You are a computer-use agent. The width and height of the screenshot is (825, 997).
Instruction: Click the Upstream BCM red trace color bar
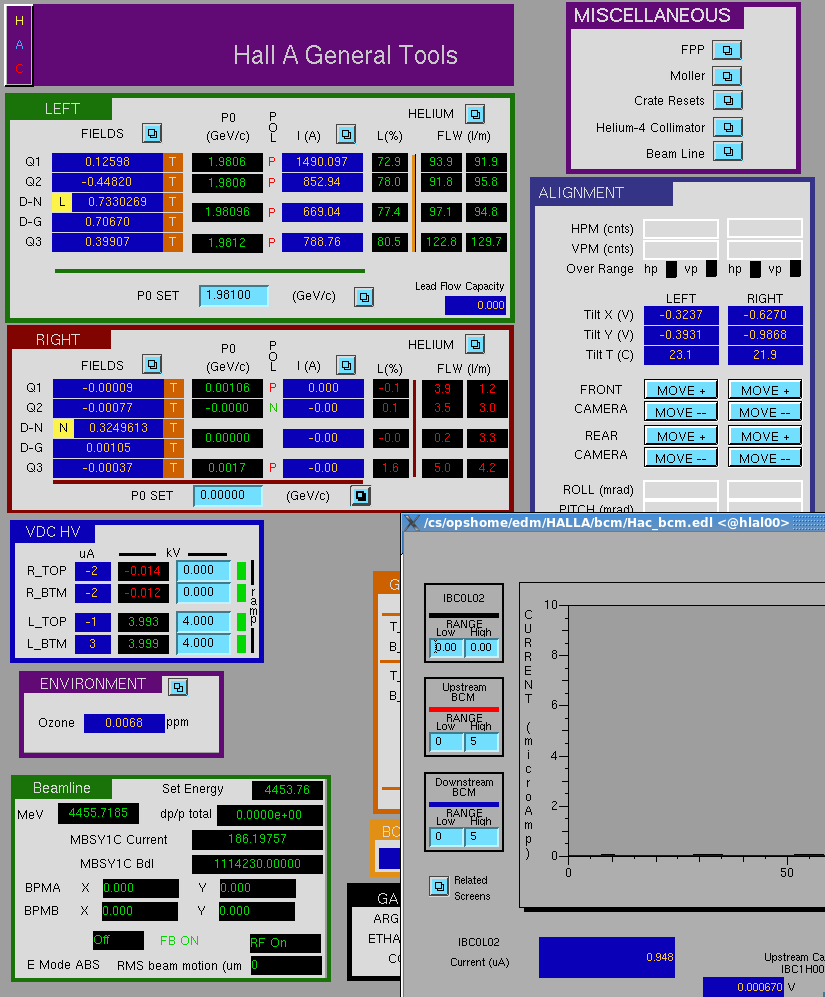[x=464, y=709]
